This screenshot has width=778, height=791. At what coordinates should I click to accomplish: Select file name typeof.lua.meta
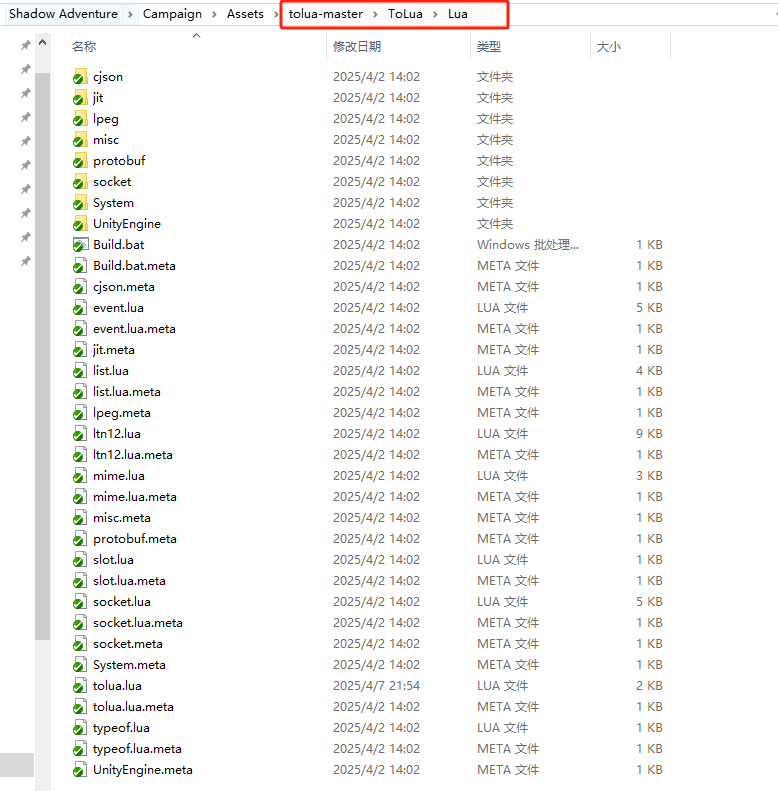click(x=137, y=749)
